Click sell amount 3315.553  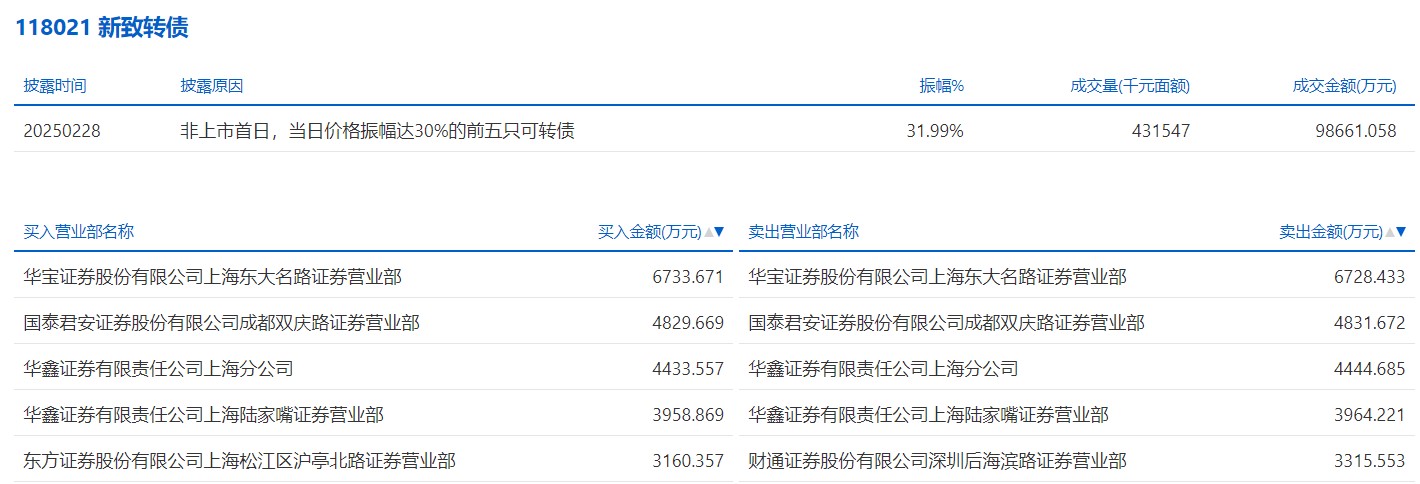coord(1369,461)
